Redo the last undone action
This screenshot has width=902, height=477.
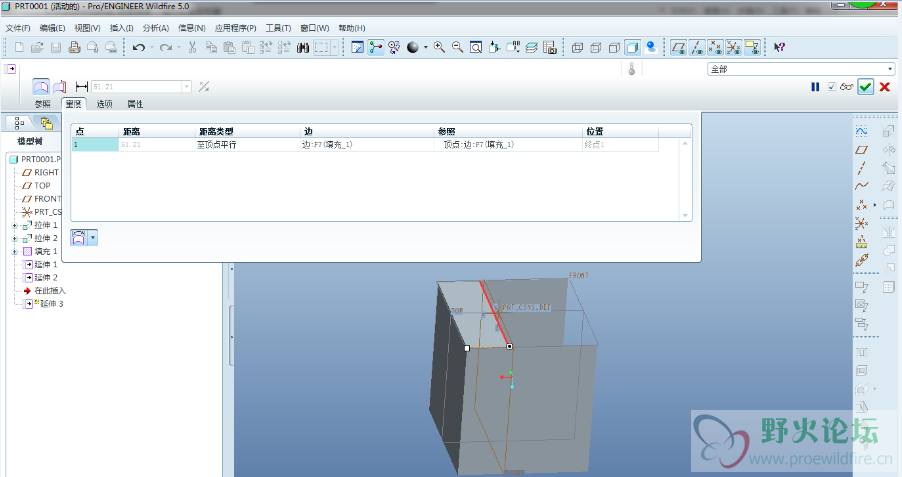pyautogui.click(x=166, y=48)
